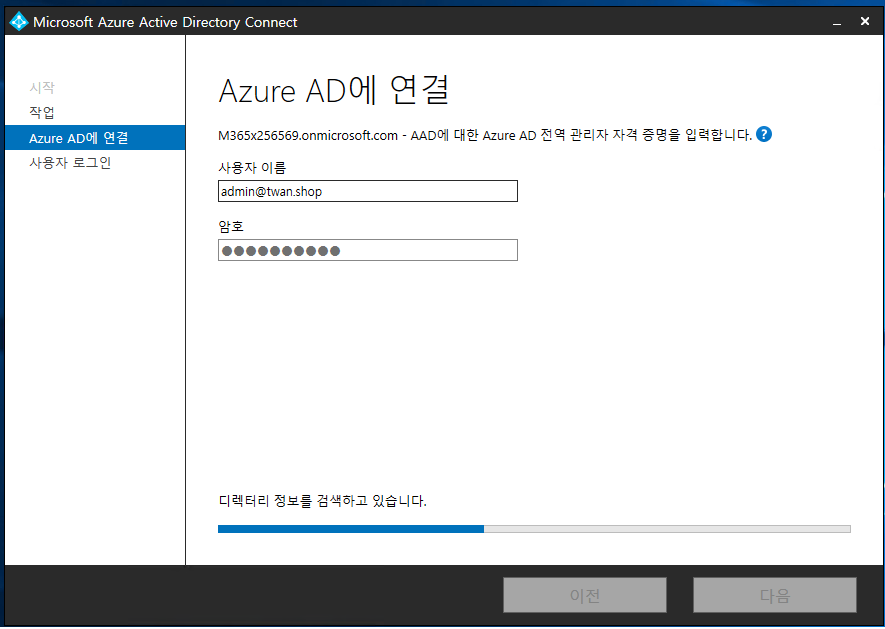Go to 사용자 로그인 sidebar step
The image size is (885, 629).
(70, 163)
